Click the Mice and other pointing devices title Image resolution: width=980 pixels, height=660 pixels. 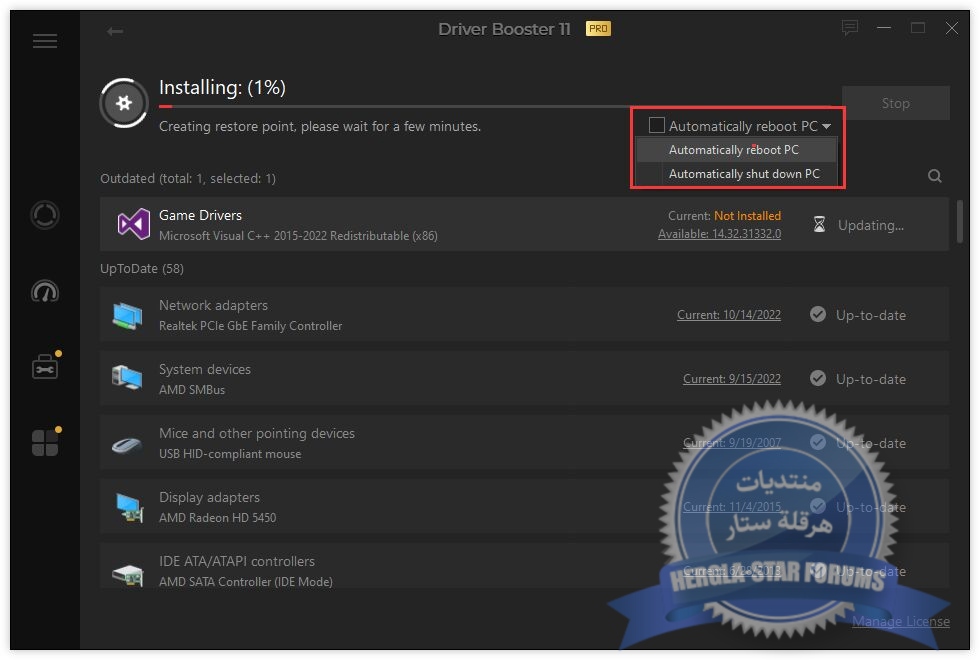point(257,433)
